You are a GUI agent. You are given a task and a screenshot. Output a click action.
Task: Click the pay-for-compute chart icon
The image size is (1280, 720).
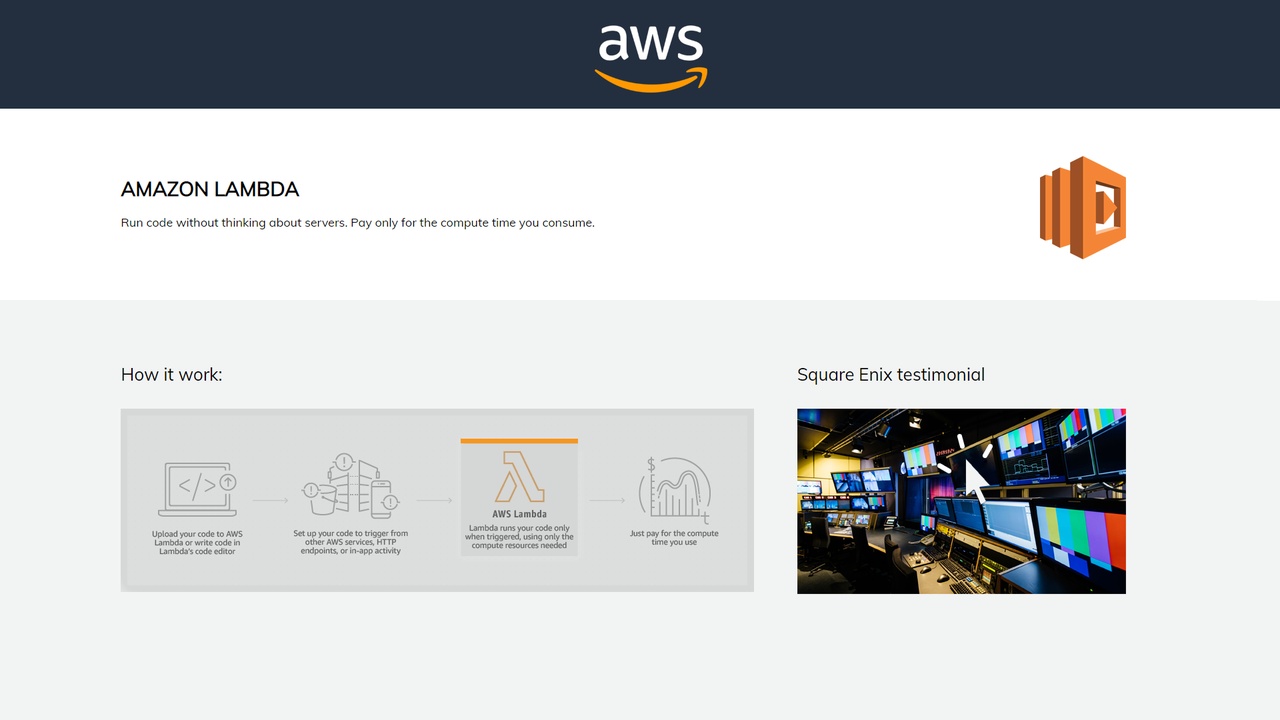click(x=675, y=490)
